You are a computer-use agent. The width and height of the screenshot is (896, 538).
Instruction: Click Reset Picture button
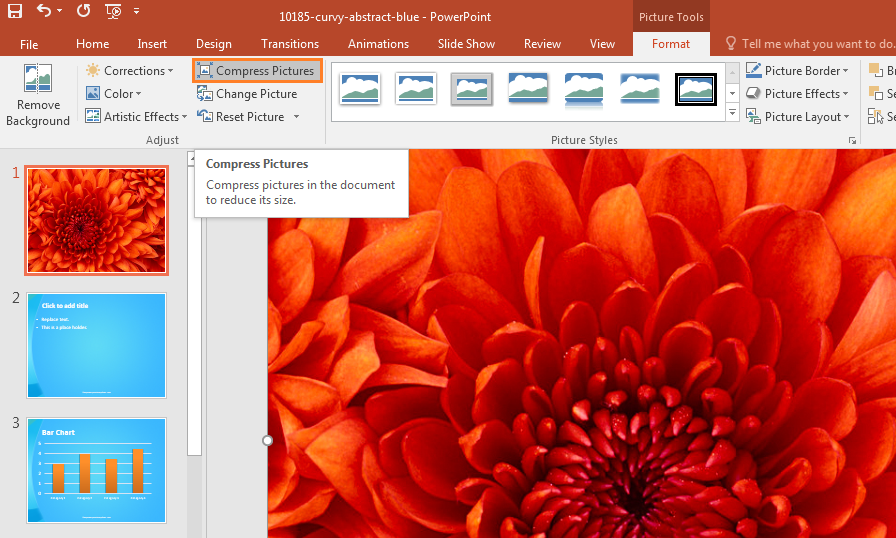(x=241, y=117)
